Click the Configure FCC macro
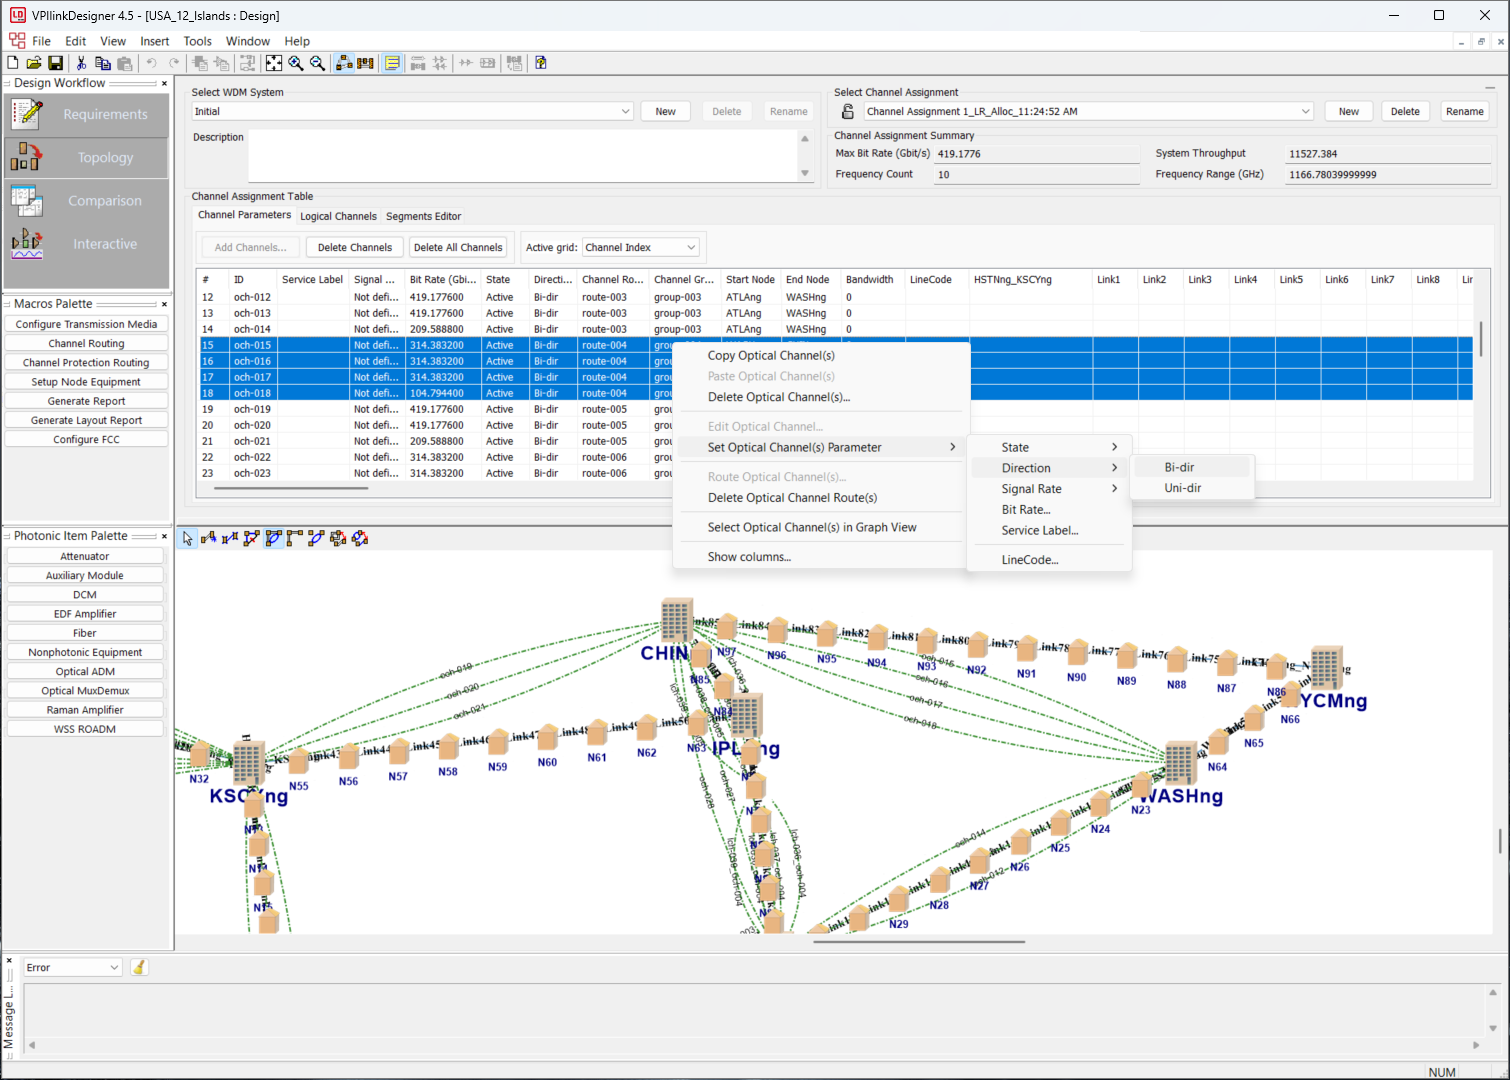1510x1080 pixels. tap(86, 440)
